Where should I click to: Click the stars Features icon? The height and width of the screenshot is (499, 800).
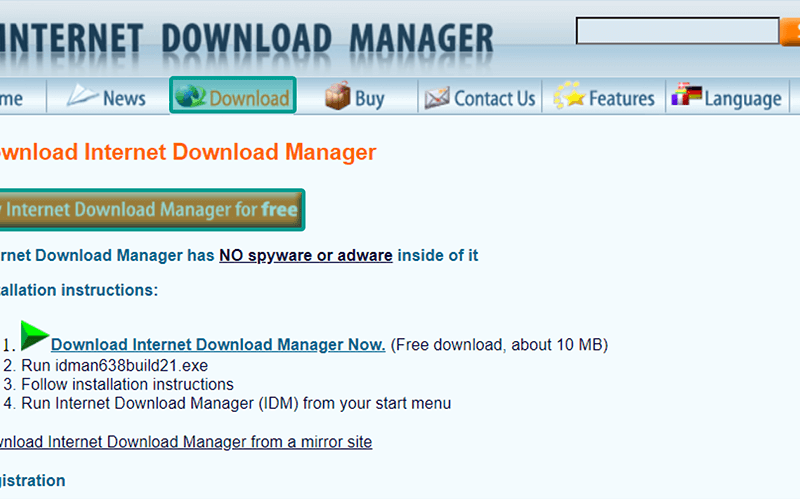[x=569, y=95]
